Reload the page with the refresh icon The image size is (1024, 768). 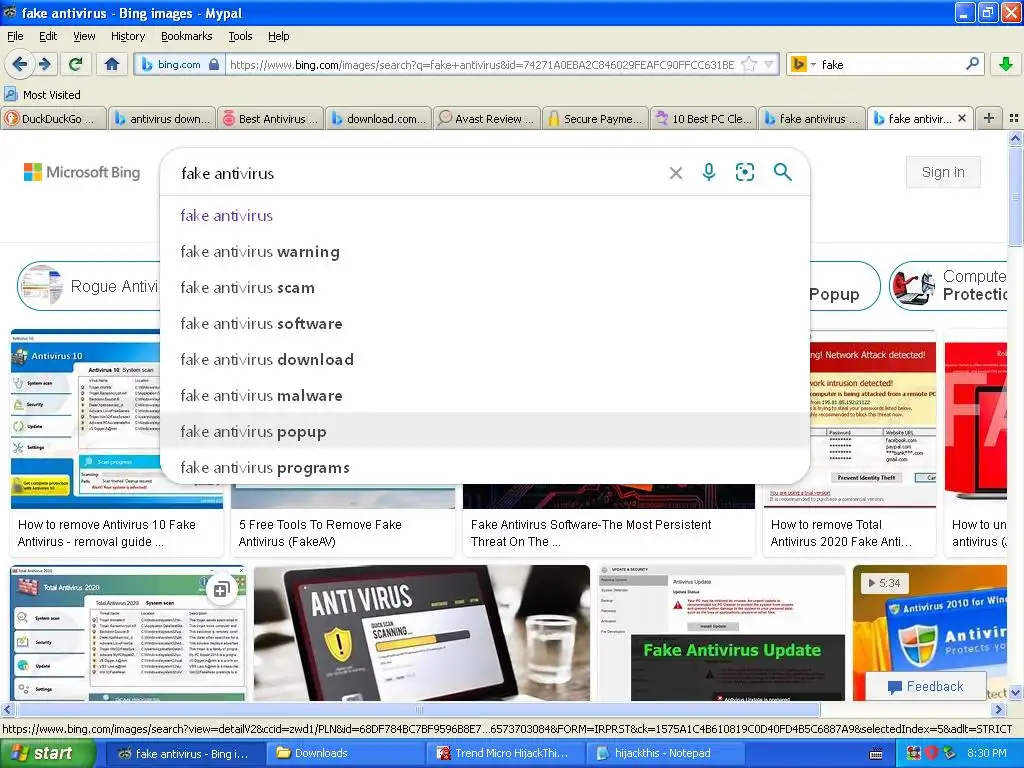coord(75,64)
